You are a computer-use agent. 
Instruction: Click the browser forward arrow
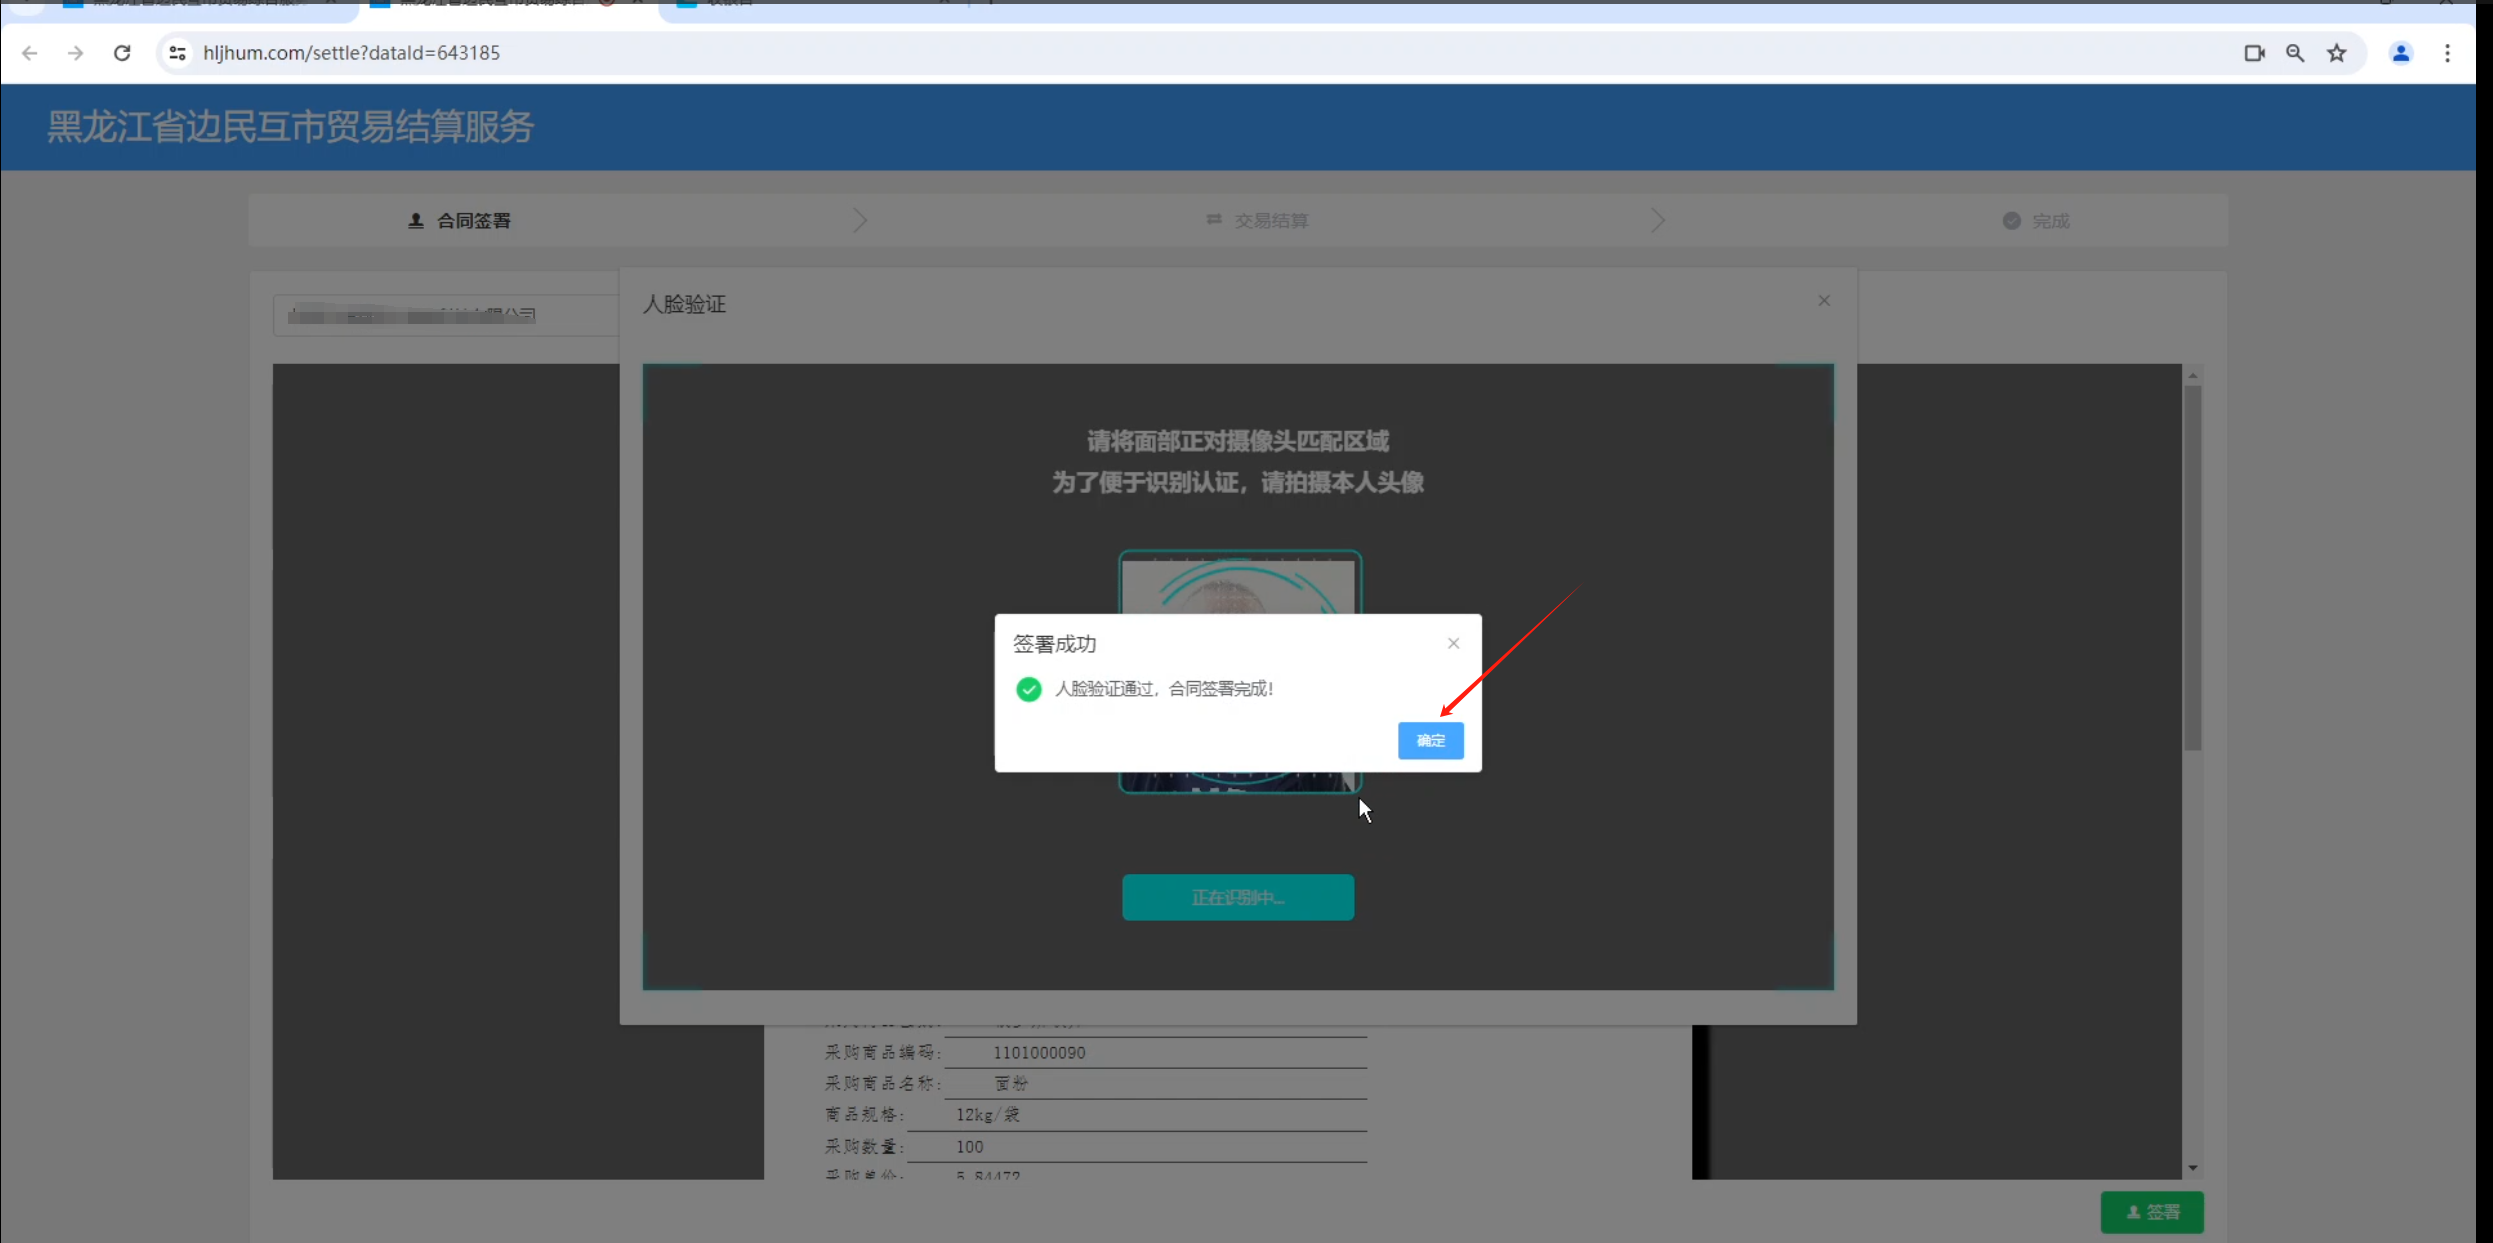tap(76, 53)
